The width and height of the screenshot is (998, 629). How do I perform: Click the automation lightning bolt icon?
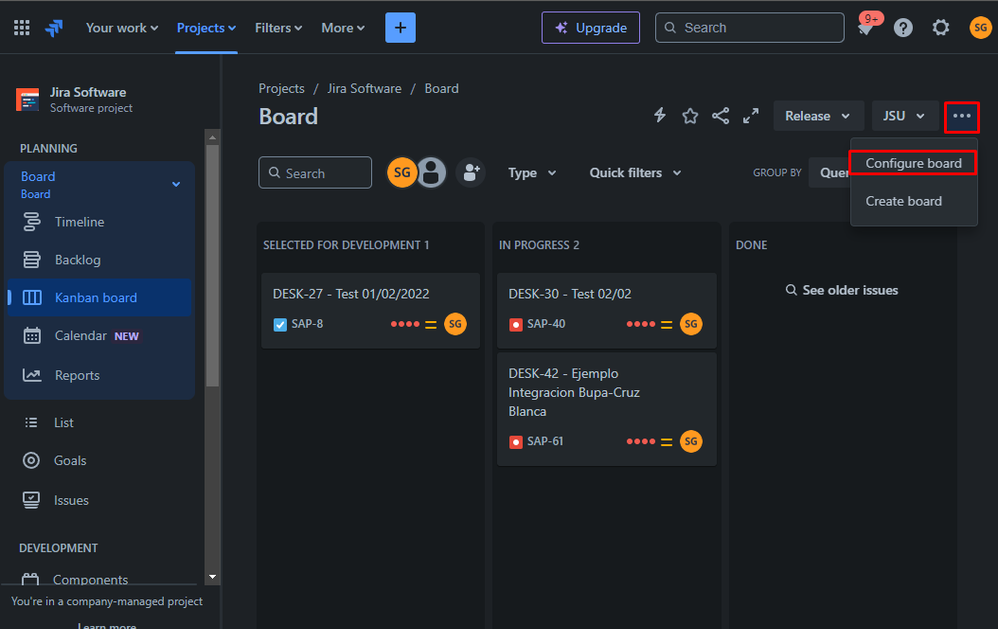tap(660, 115)
